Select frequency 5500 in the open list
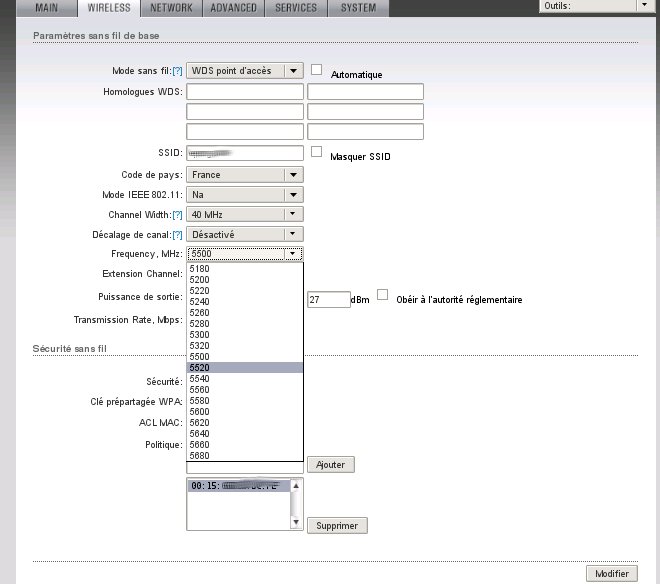This screenshot has height=584, width=660. click(245, 357)
